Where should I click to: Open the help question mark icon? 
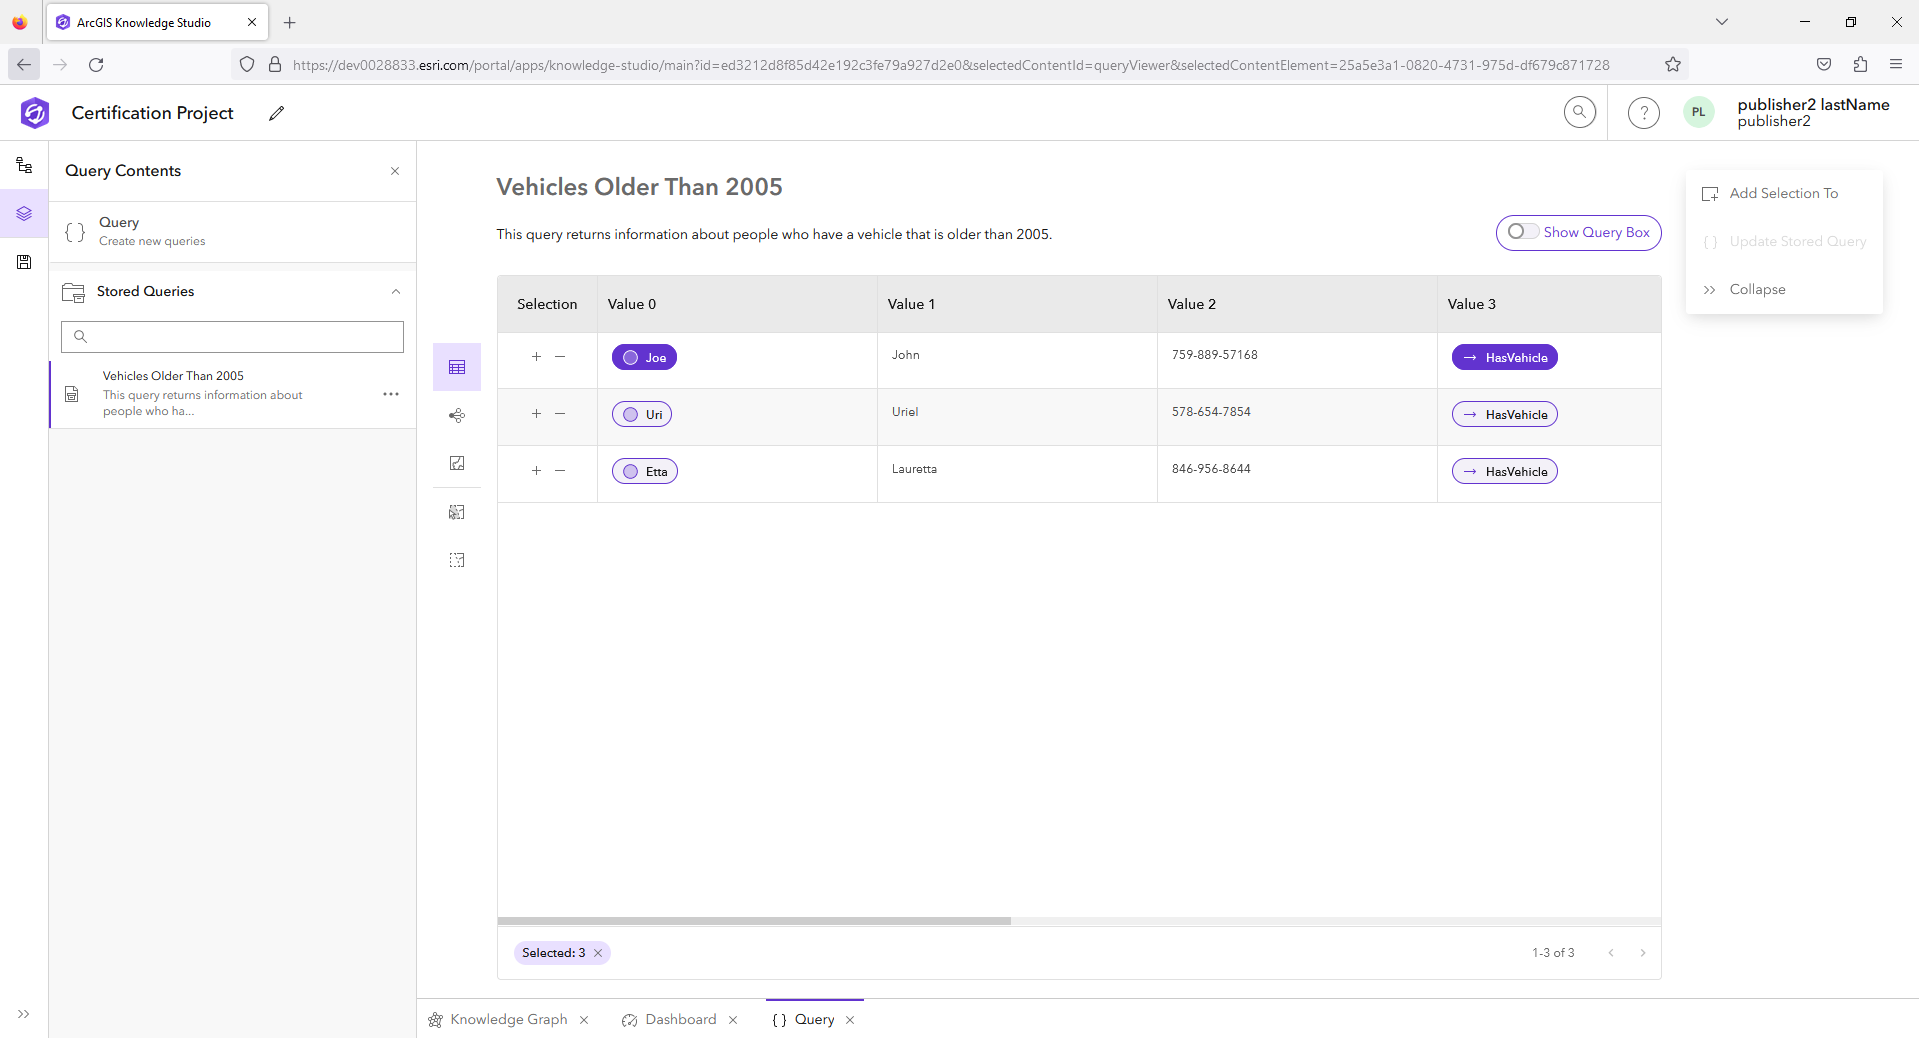[x=1643, y=112]
